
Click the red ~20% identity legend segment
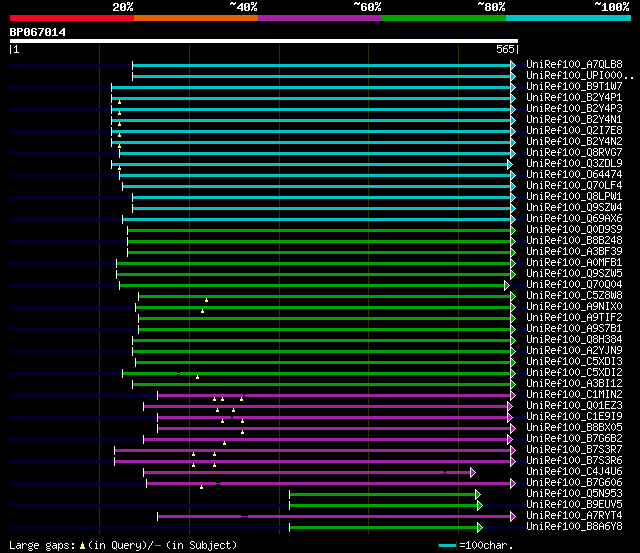[72, 18]
